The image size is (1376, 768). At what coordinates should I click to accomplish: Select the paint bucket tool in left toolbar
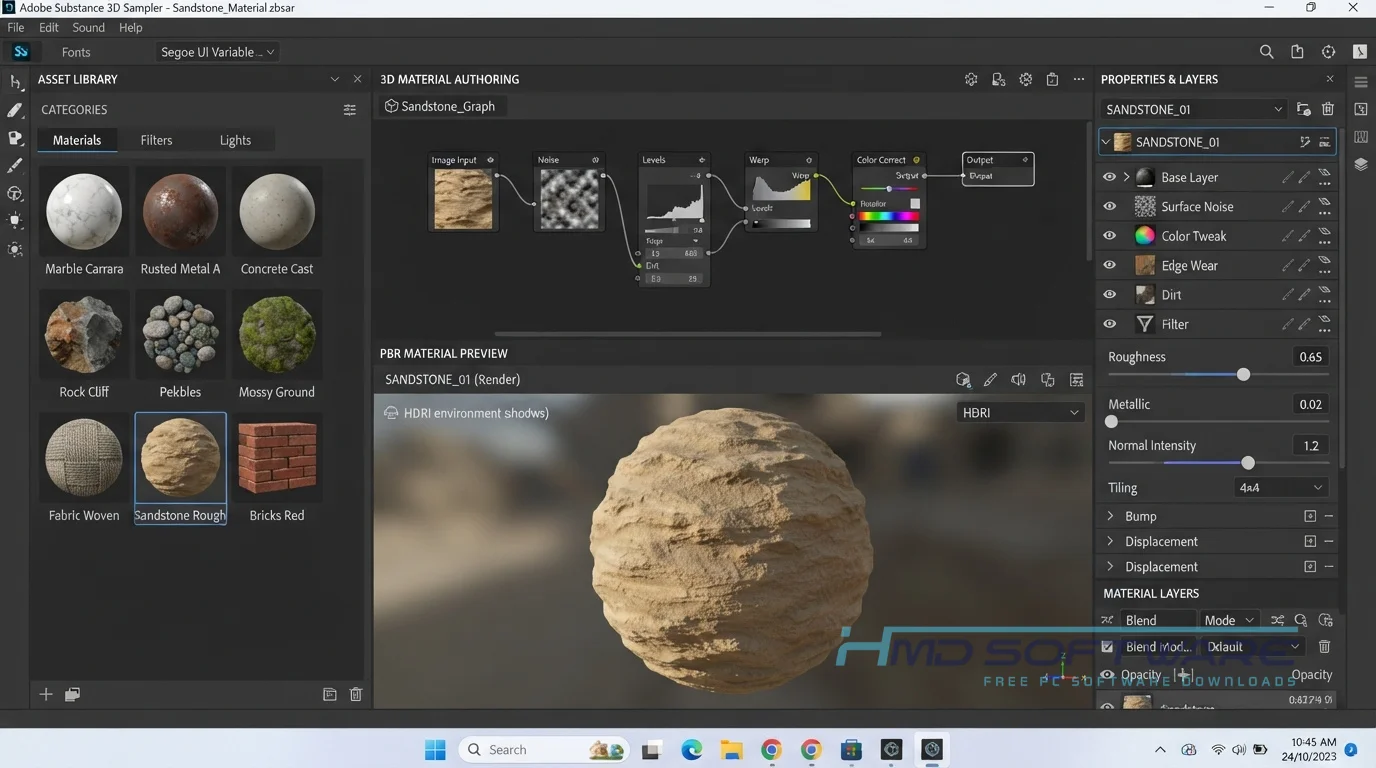[15, 138]
